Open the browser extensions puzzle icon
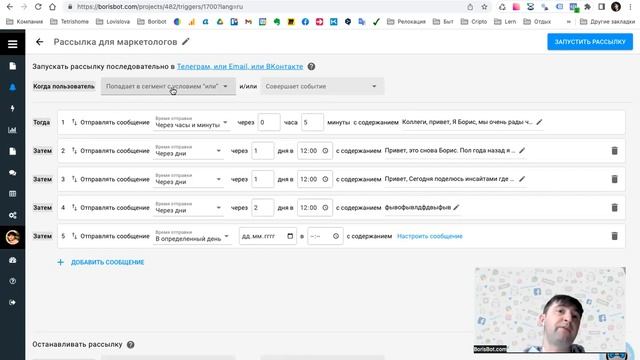The width and height of the screenshot is (640, 360). 587,7
